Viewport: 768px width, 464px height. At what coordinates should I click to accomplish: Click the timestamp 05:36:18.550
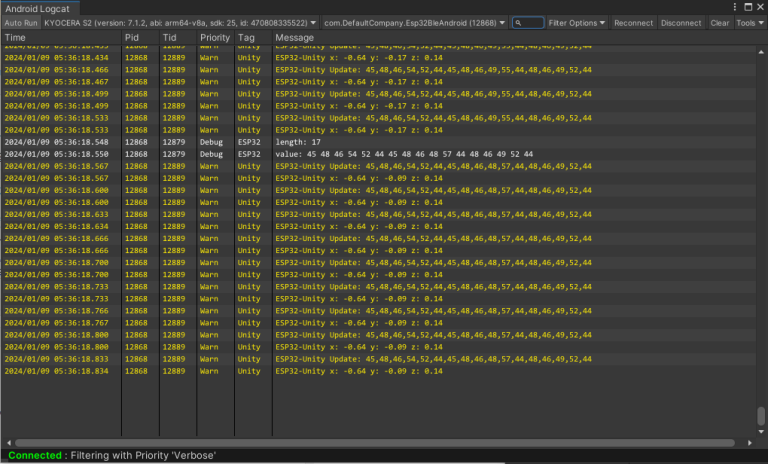coord(56,154)
